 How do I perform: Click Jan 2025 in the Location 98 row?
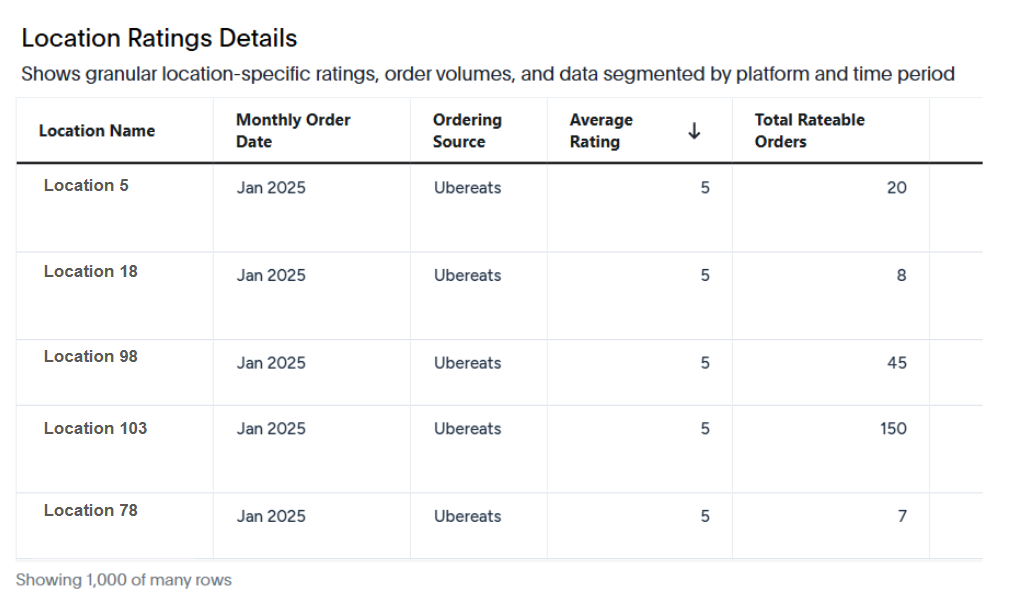tap(270, 363)
